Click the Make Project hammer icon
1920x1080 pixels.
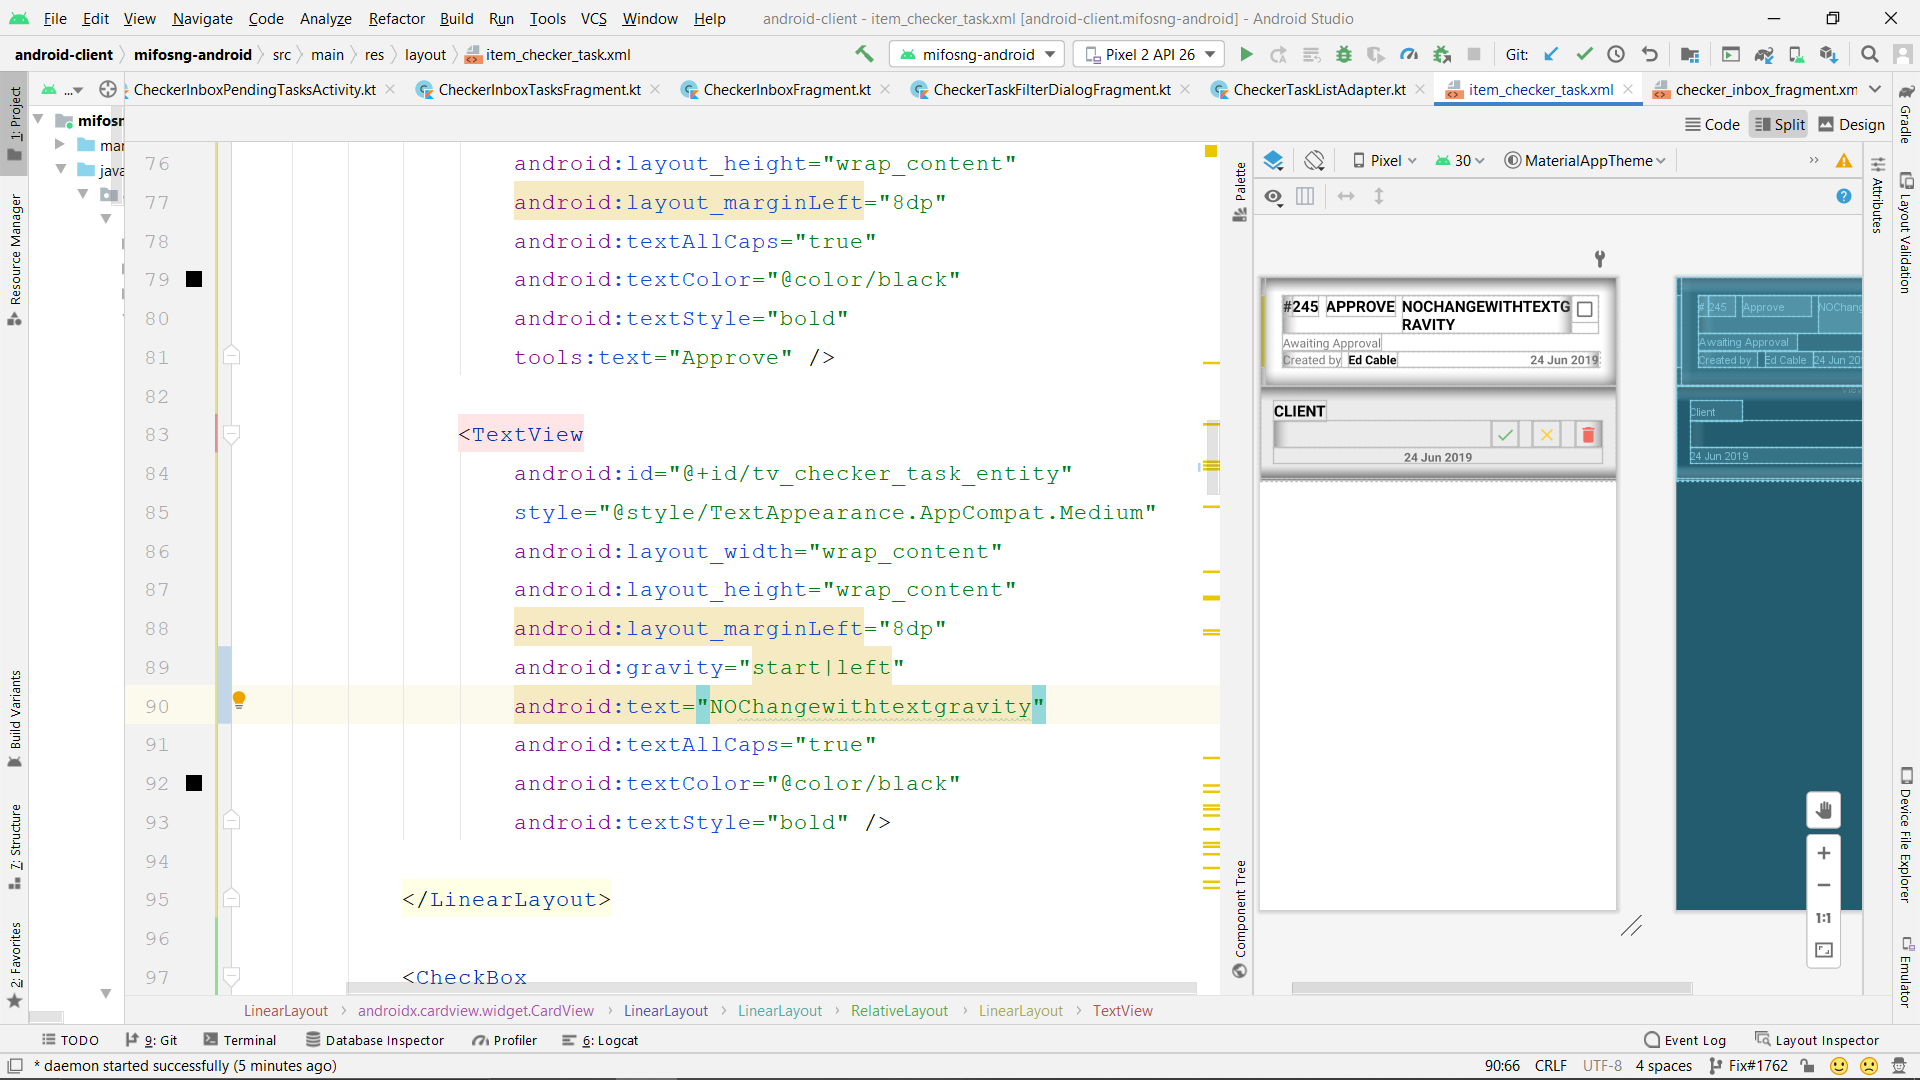click(864, 55)
